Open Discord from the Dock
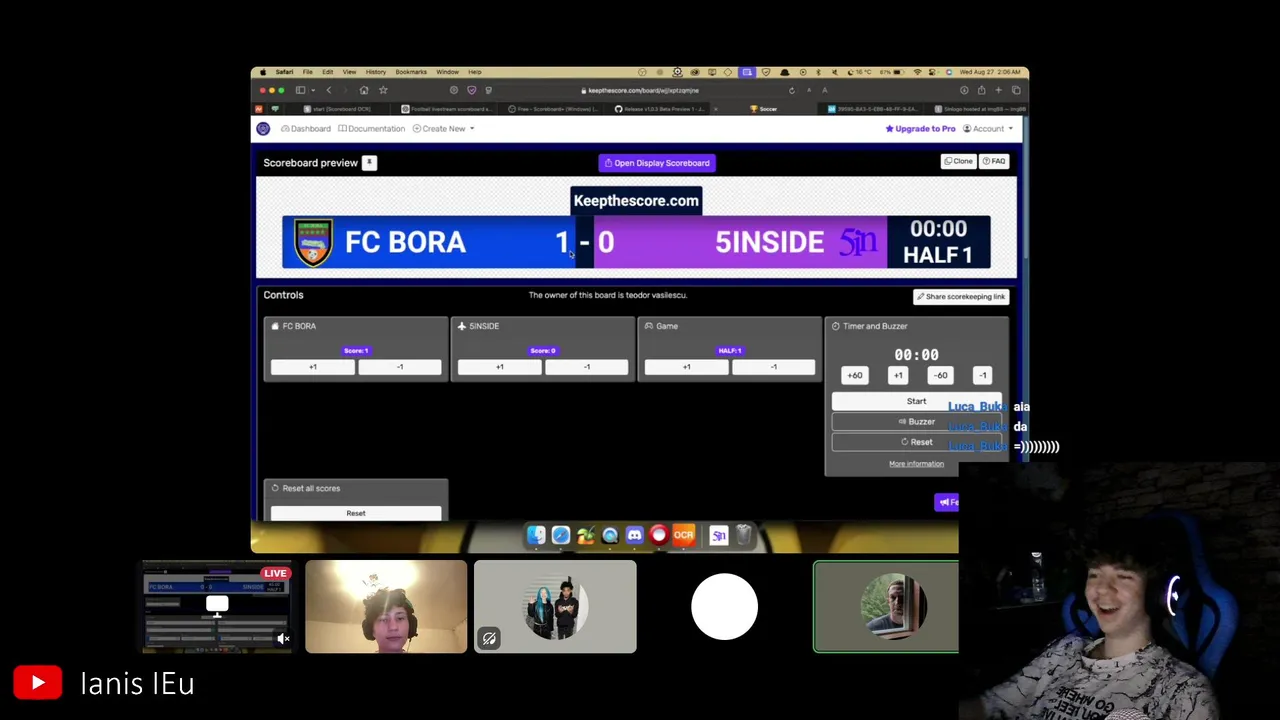 pos(634,535)
